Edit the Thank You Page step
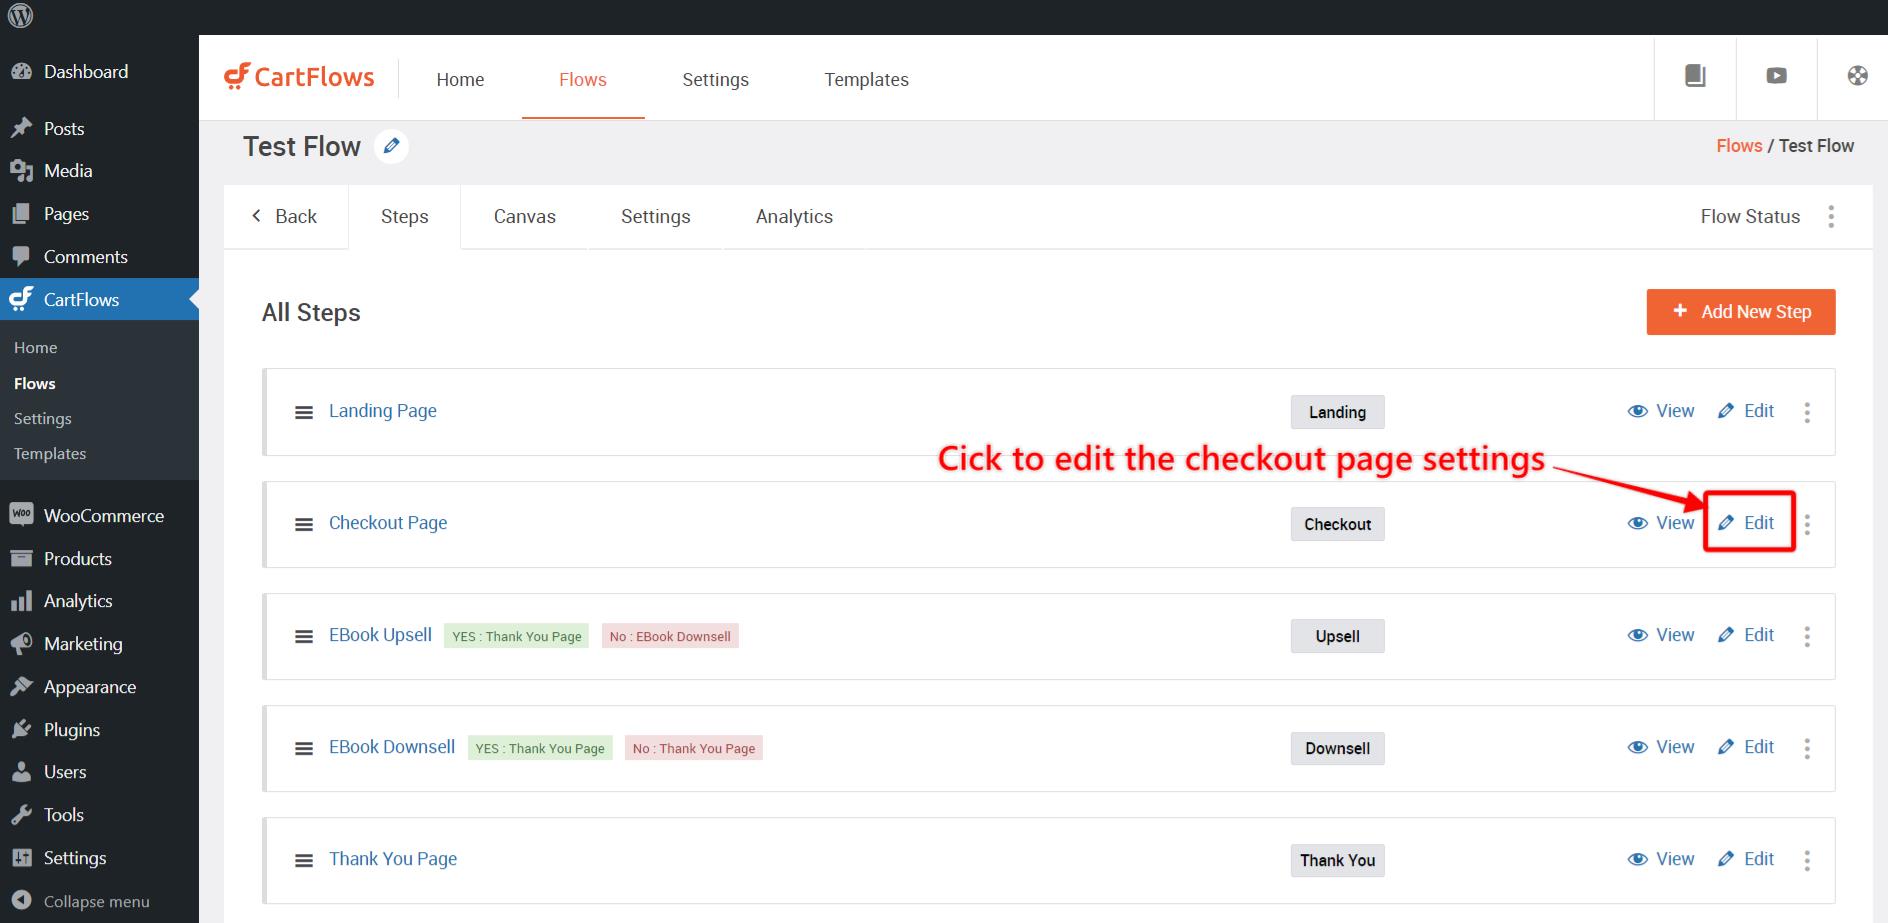This screenshot has height=923, width=1888. (x=1746, y=859)
